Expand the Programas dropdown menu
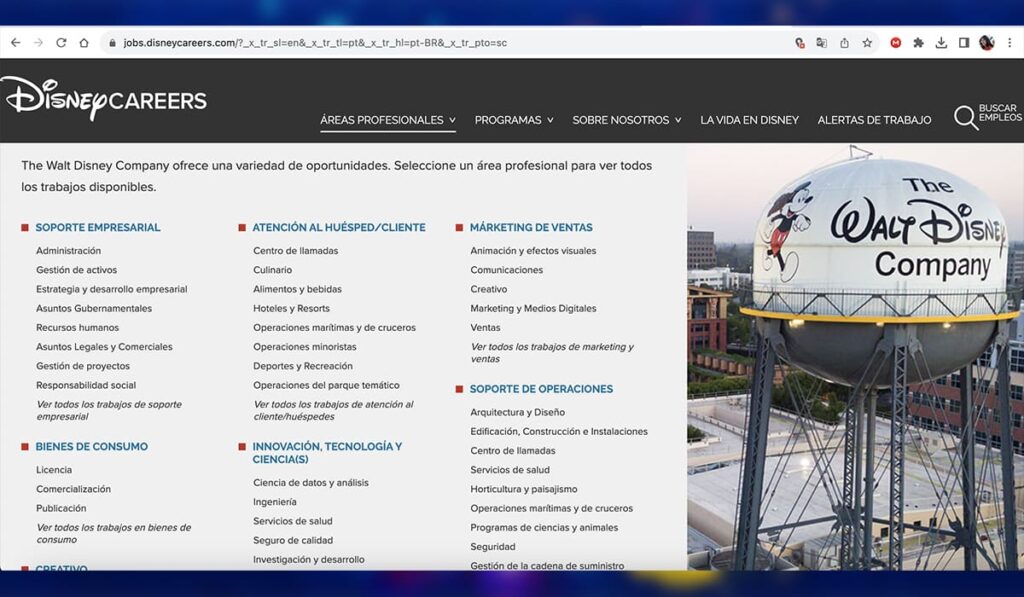The image size is (1024, 597). (x=514, y=120)
